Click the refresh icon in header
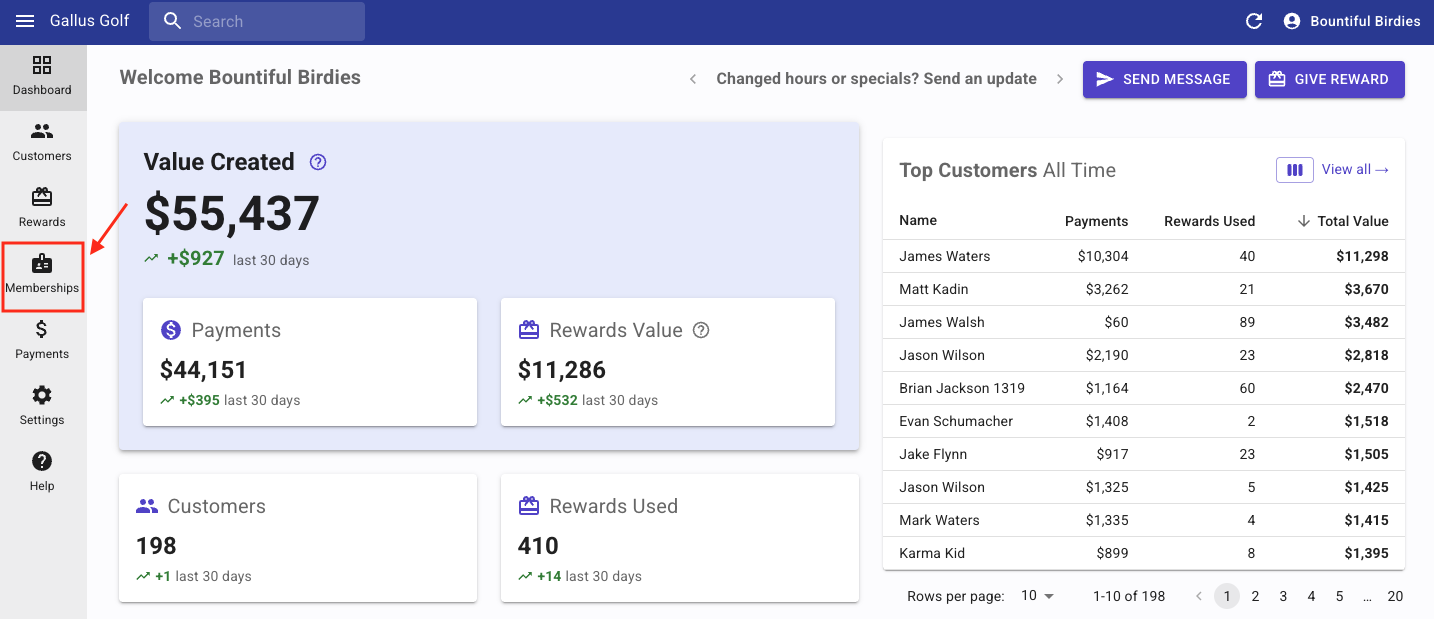 coord(1253,21)
